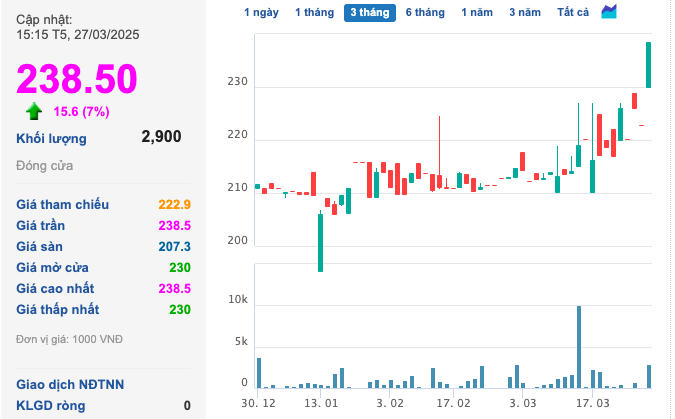Click the Khối lượng value 2,900

161,137
